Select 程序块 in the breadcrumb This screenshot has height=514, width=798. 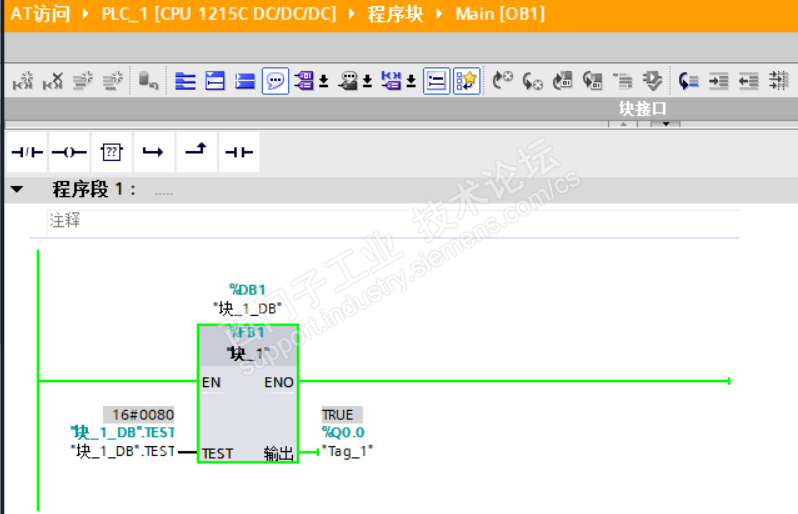point(395,14)
